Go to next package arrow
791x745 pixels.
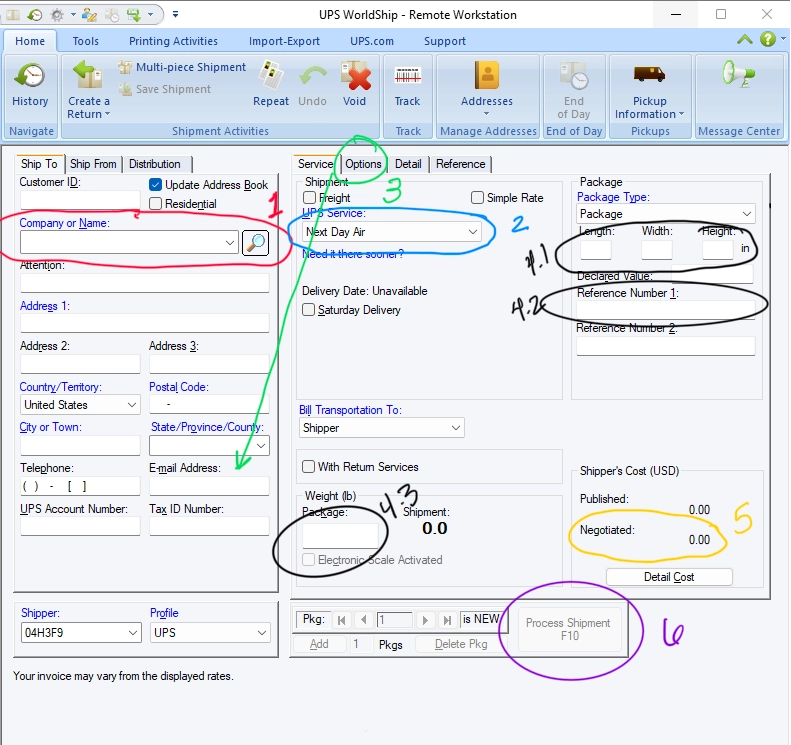point(425,620)
